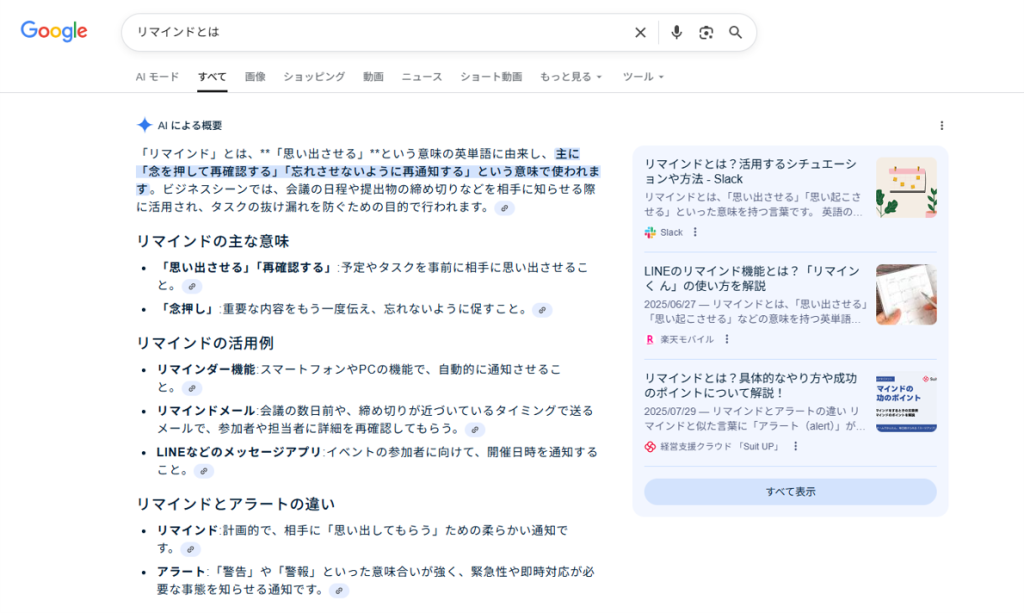Click into the search input field
The image size is (1024, 613).
click(x=380, y=33)
